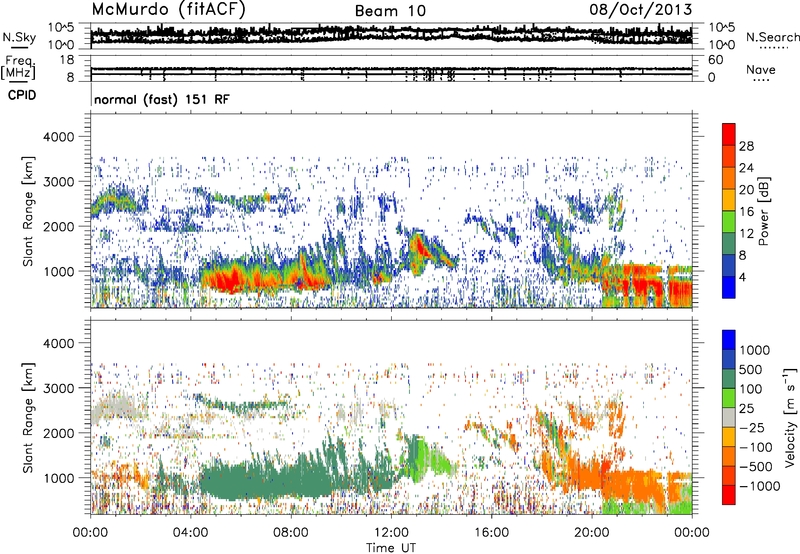Image resolution: width=800 pixels, height=554 pixels.
Task: Click the Nave legend label
Action: (x=760, y=69)
